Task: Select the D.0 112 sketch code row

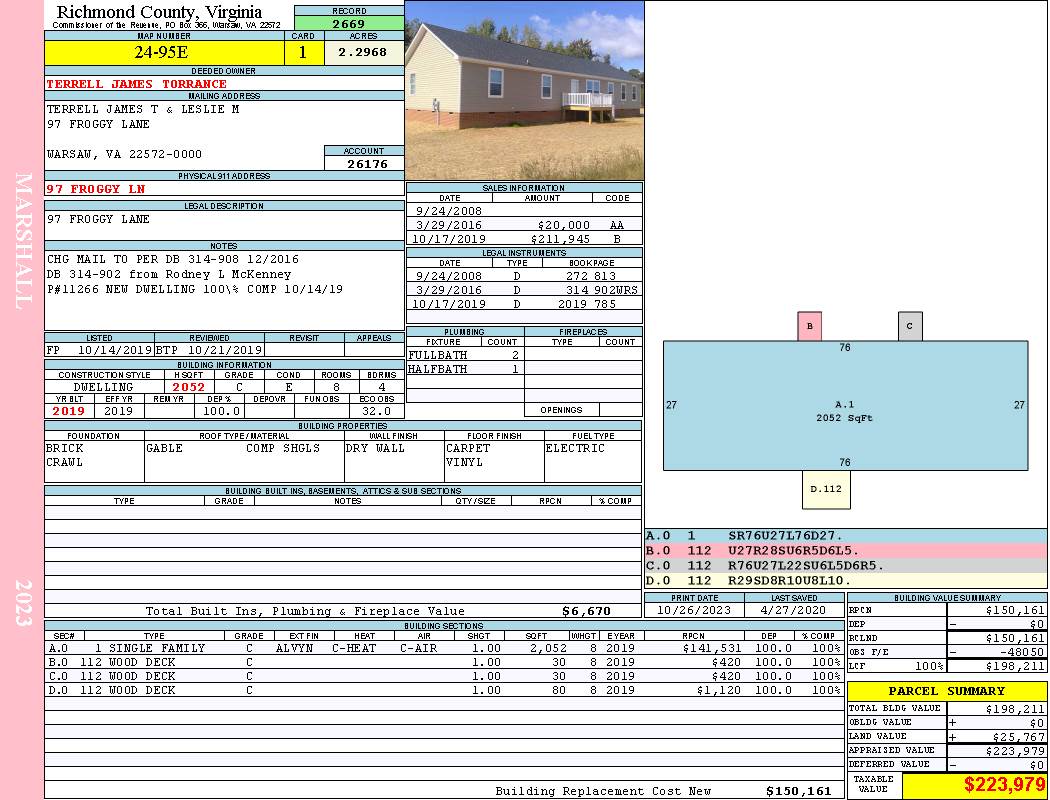Action: 846,580
